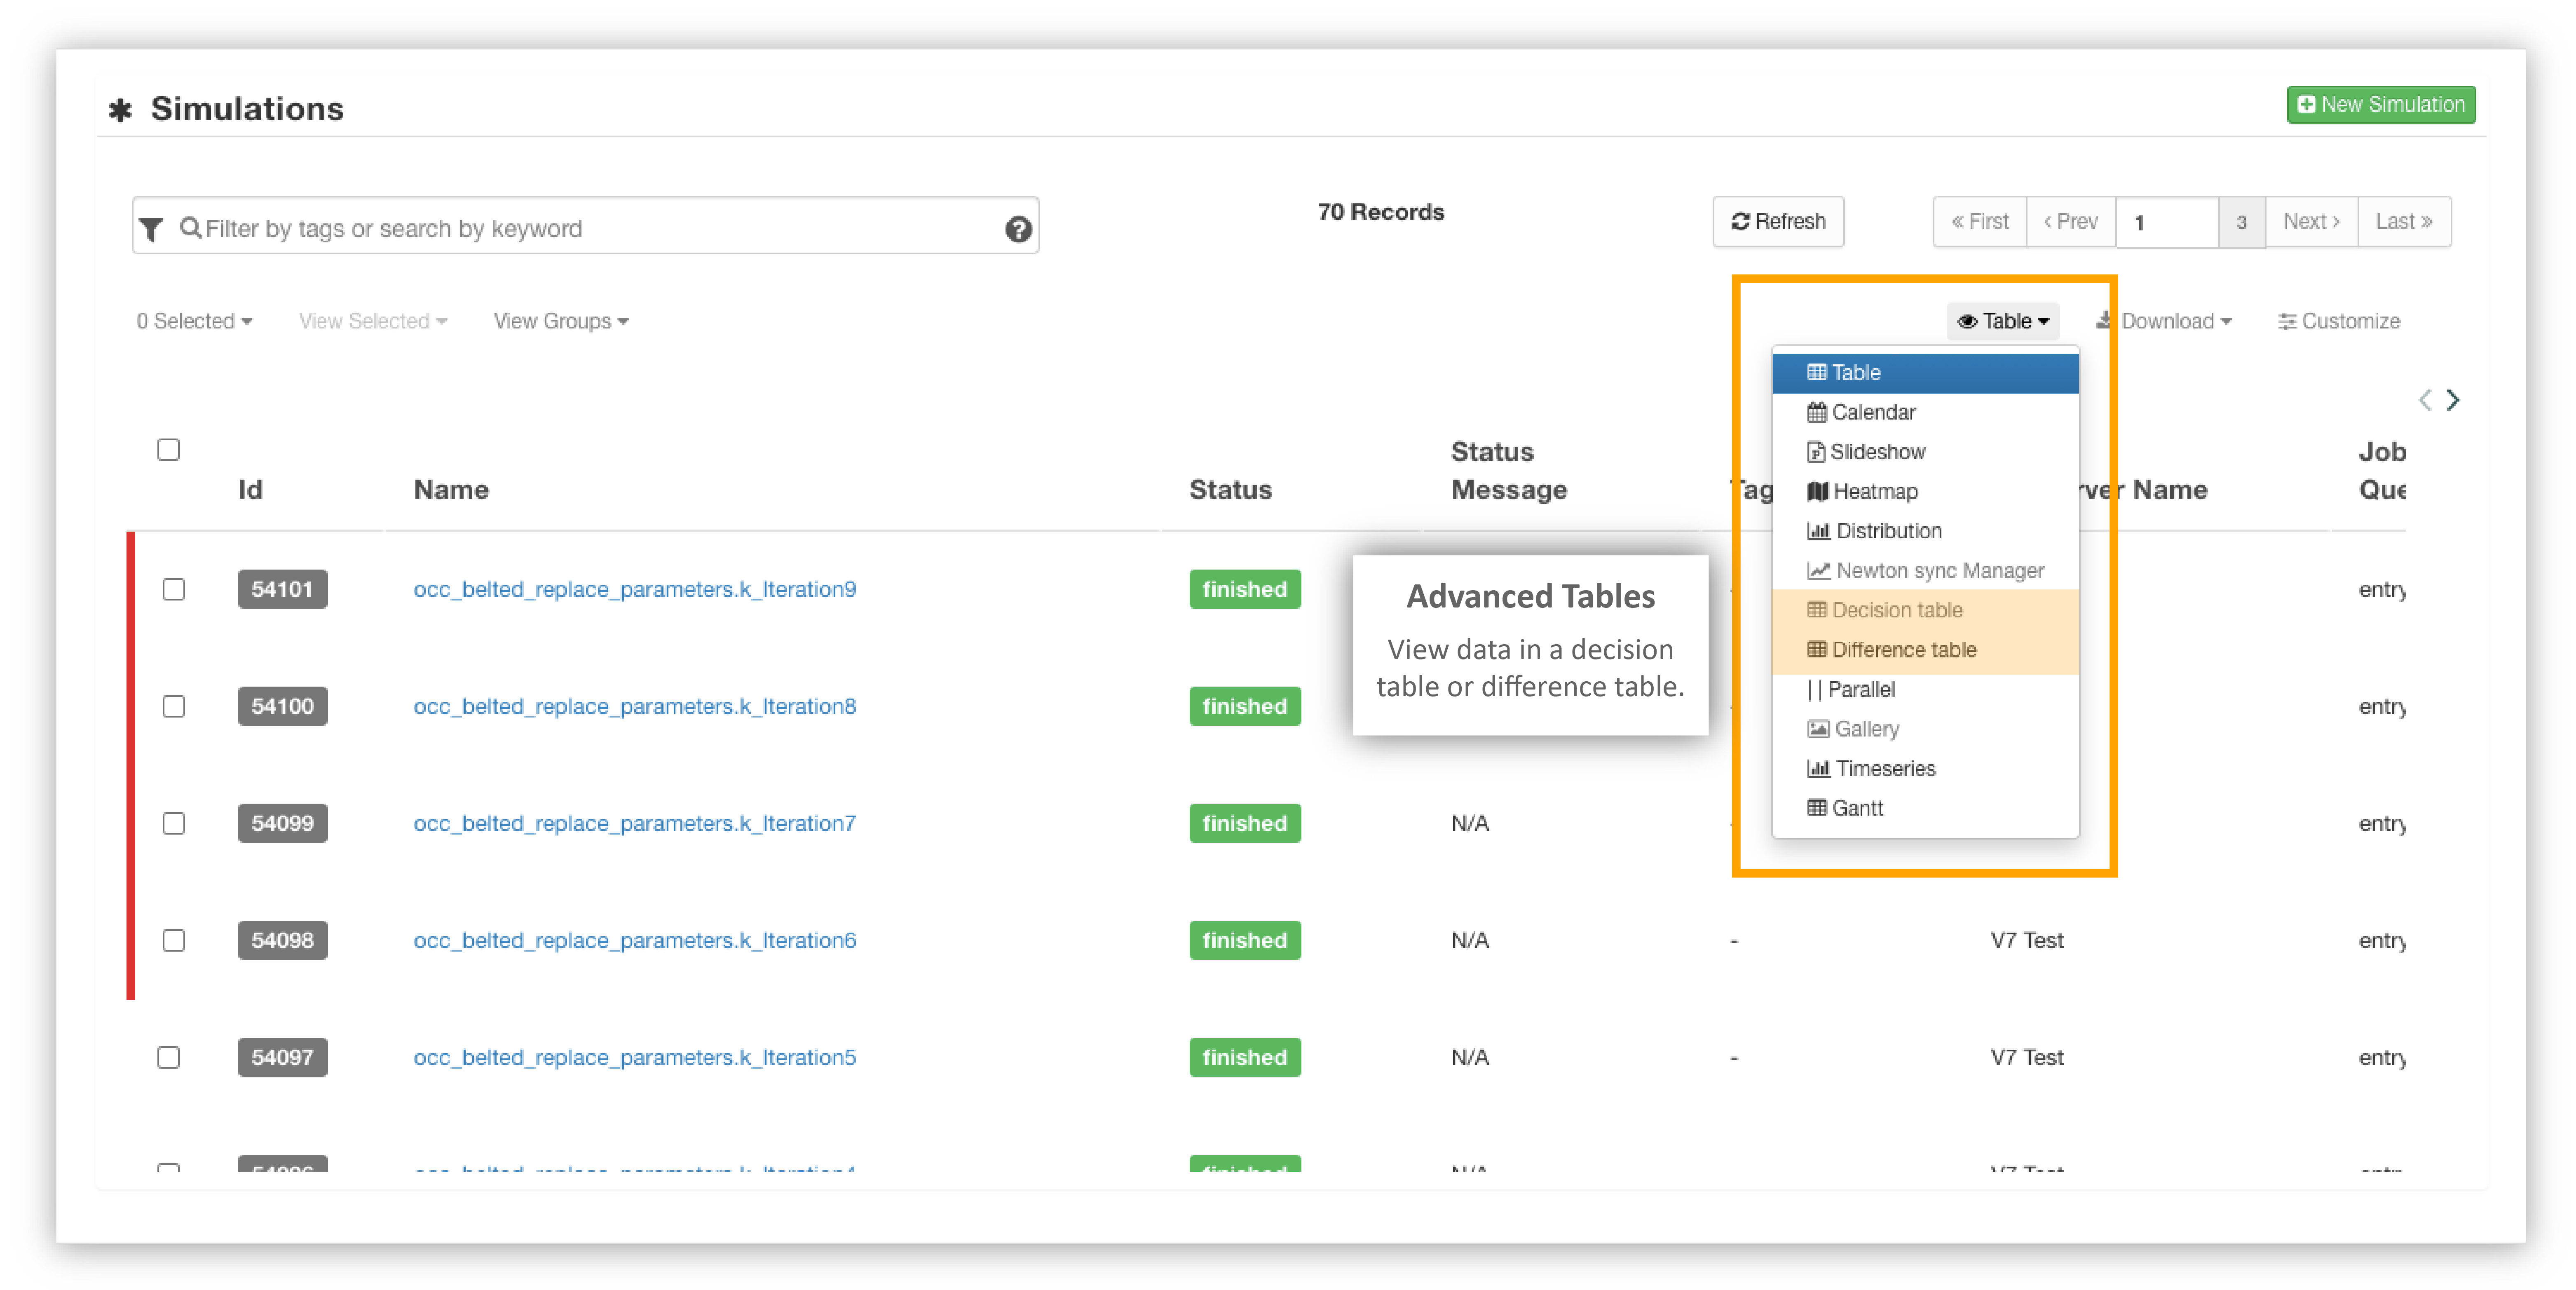Click the filter funnel icon
The image size is (2576, 1290).
[151, 229]
